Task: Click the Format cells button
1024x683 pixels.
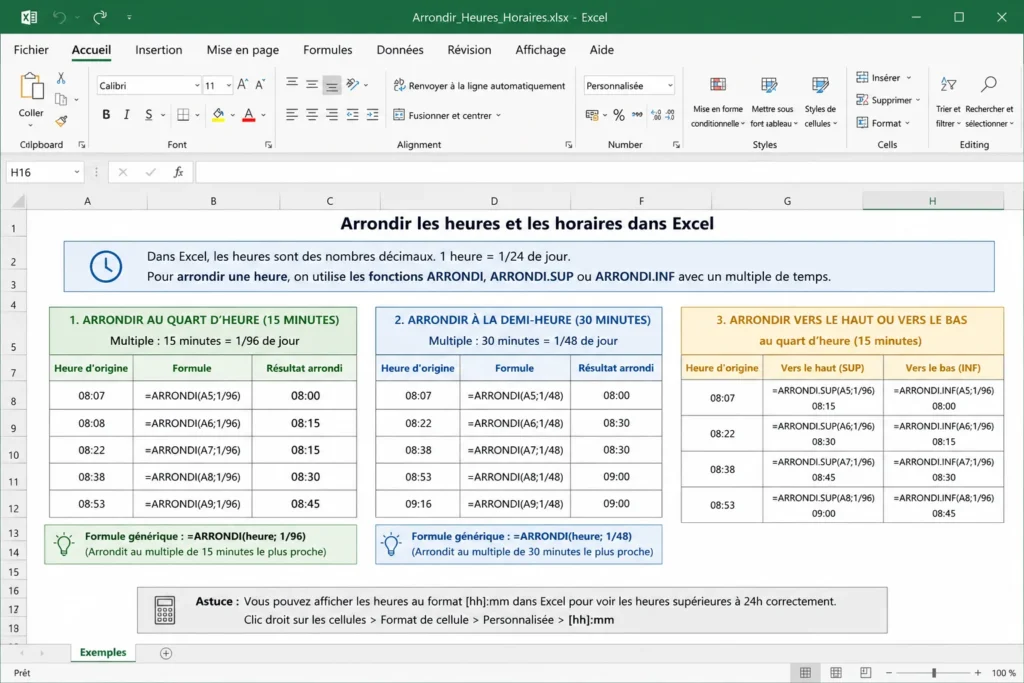Action: pyautogui.click(x=883, y=123)
